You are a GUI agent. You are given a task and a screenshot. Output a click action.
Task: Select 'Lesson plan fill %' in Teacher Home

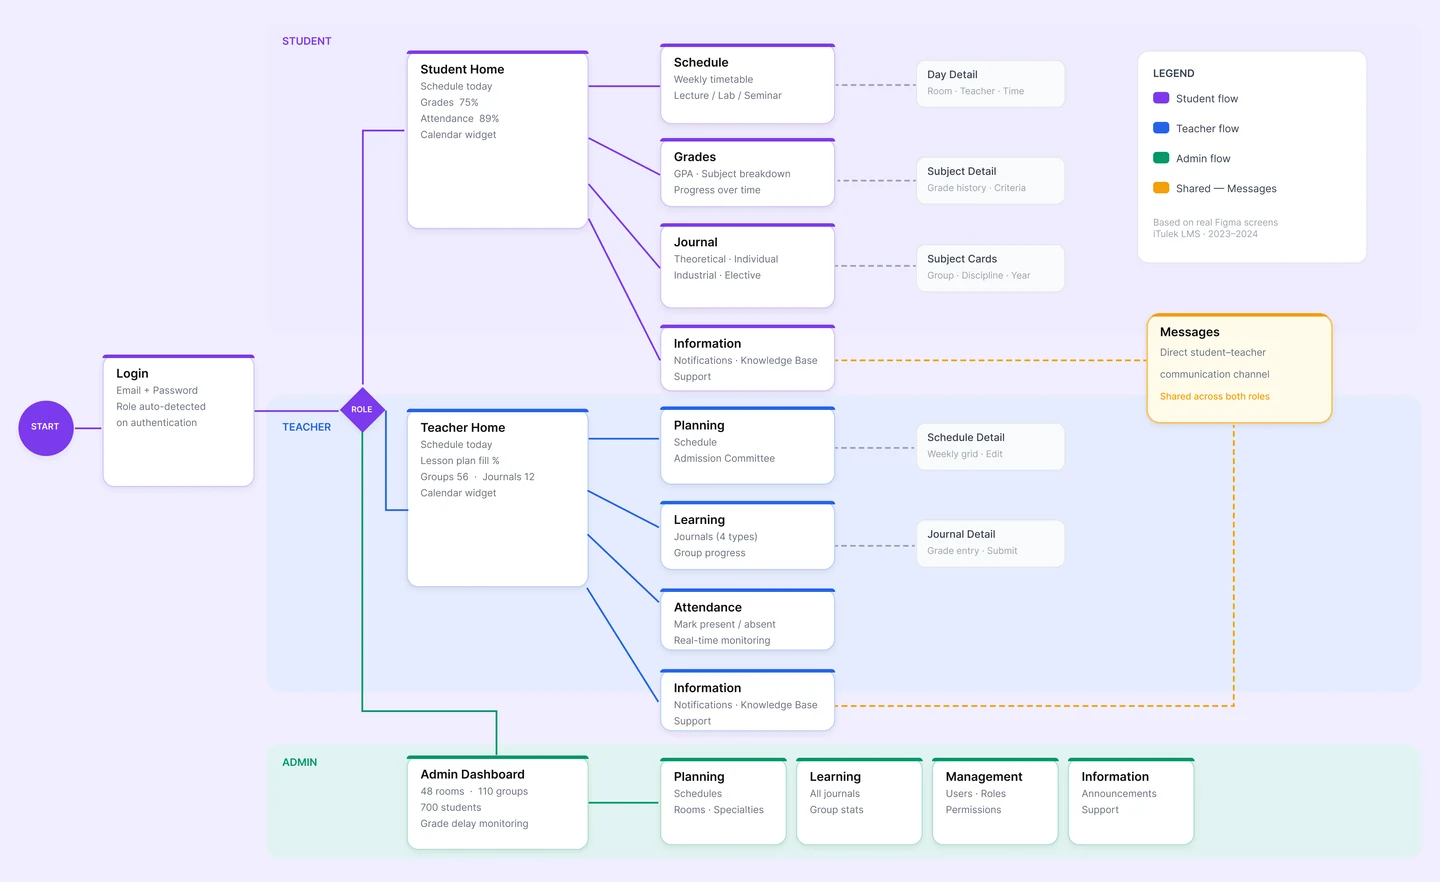(459, 461)
